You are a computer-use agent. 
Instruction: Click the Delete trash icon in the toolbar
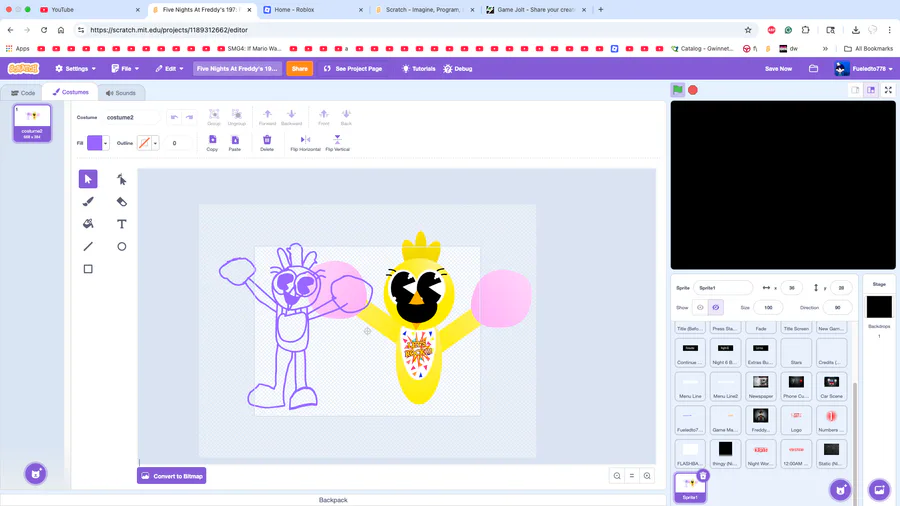267,143
